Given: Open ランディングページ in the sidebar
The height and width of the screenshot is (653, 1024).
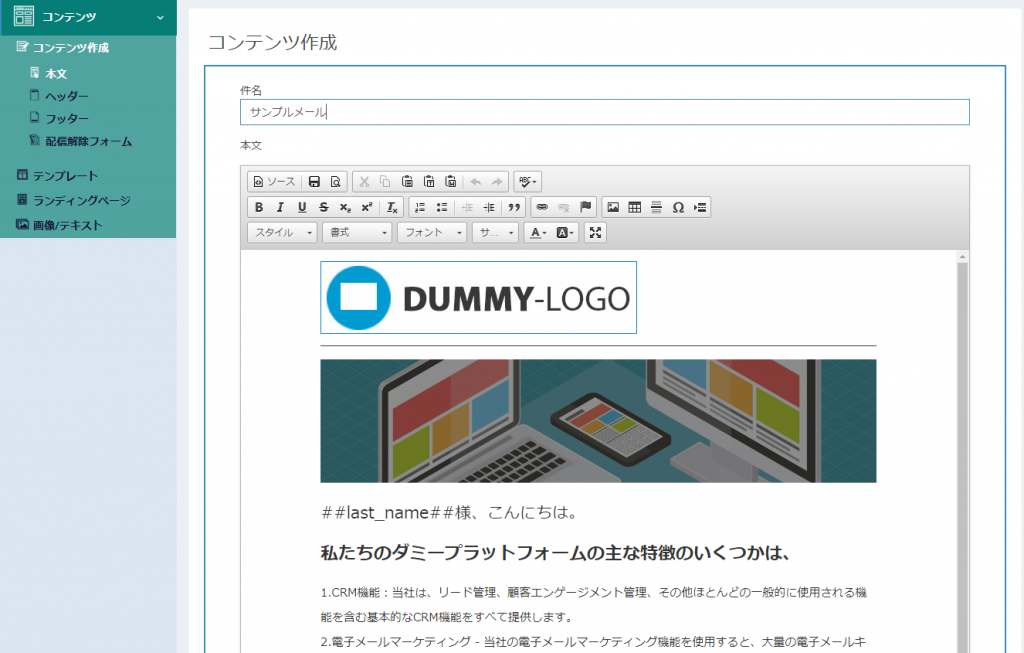Looking at the screenshot, I should (81, 200).
